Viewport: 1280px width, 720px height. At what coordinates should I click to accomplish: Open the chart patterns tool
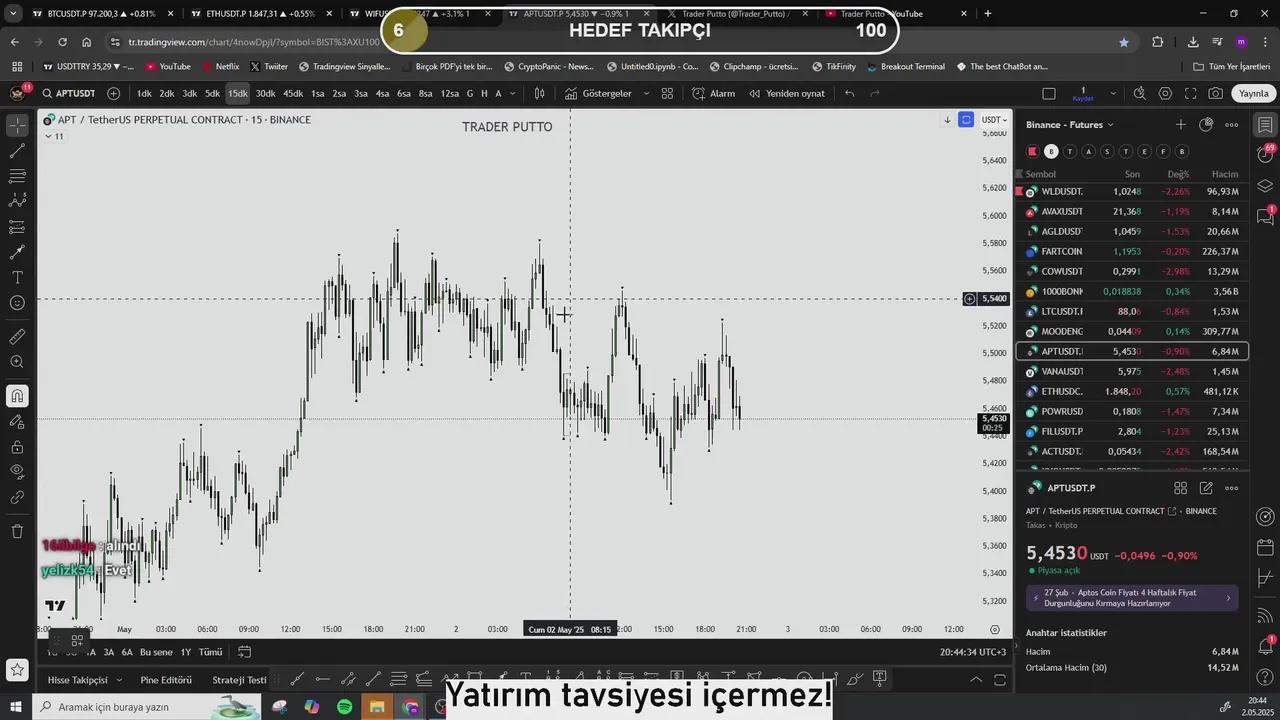coord(17,201)
